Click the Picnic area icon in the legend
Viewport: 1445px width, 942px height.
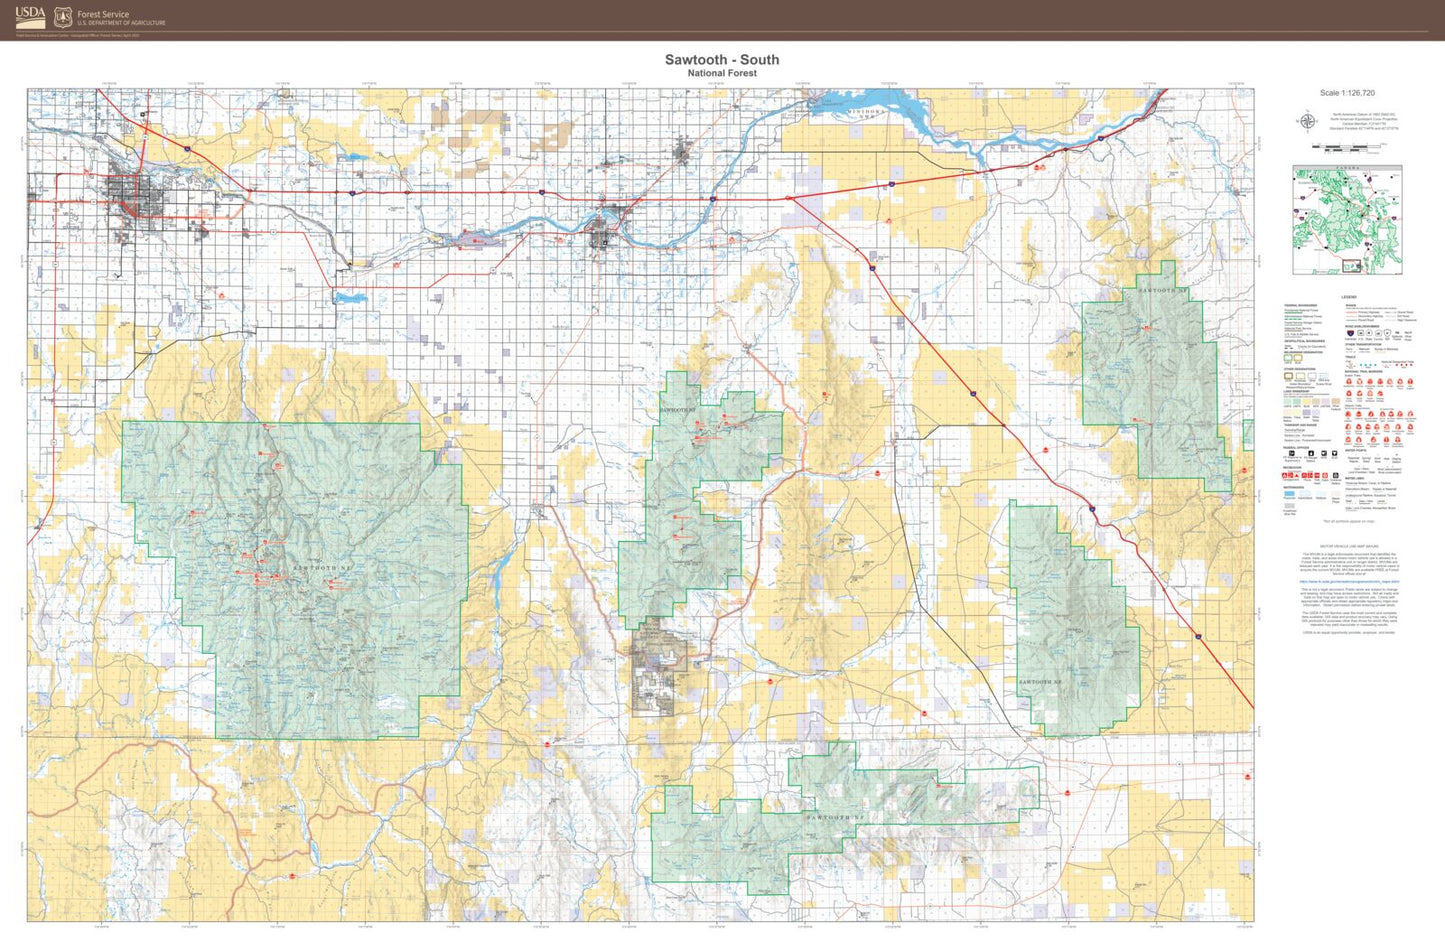(1304, 475)
